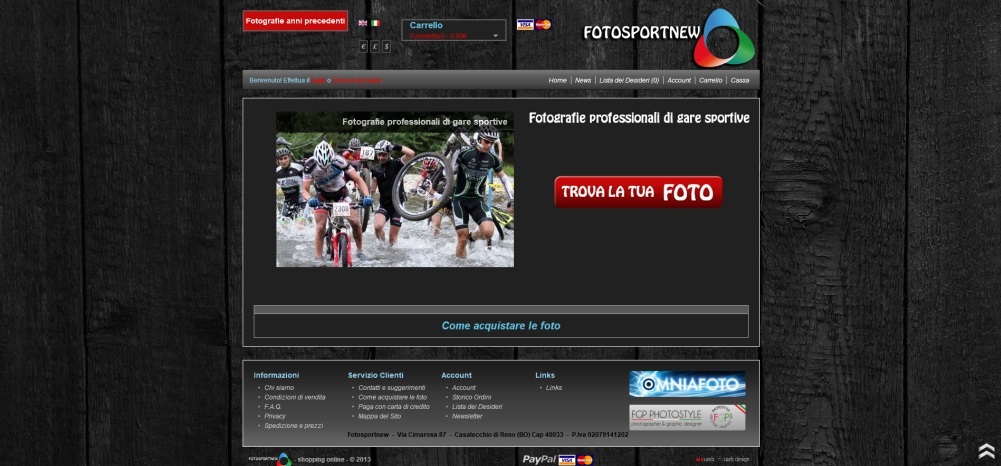Open the Home menu item
The image size is (1001, 466).
557,80
